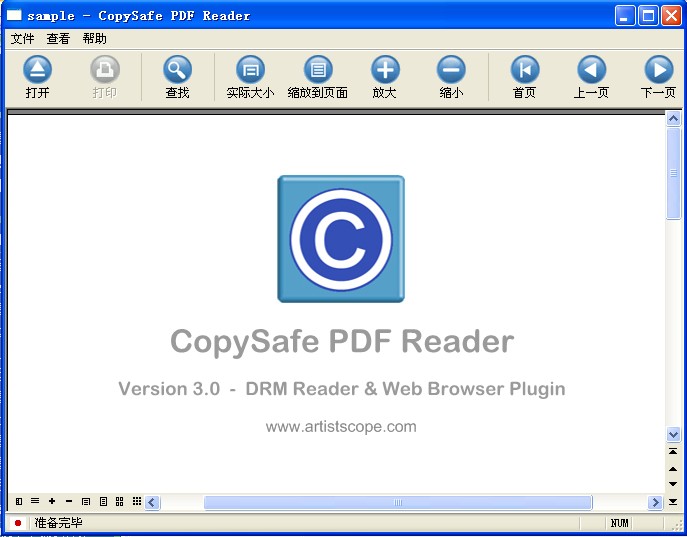Click the 准备完毕 status text

(x=58, y=523)
